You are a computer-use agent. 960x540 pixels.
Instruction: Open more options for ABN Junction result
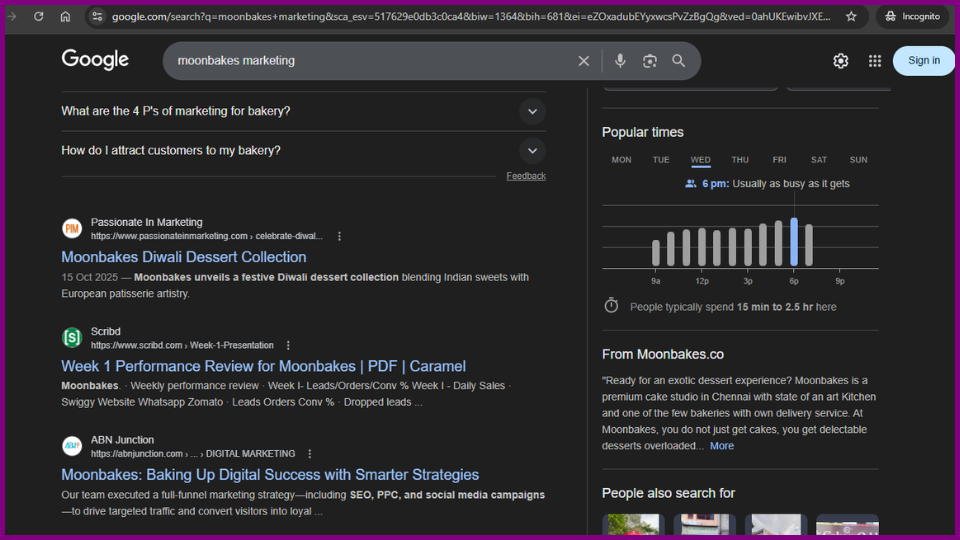tap(310, 454)
